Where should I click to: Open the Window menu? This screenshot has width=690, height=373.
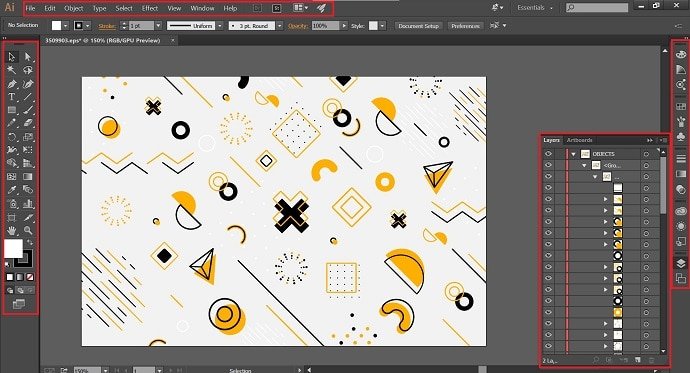tap(202, 8)
